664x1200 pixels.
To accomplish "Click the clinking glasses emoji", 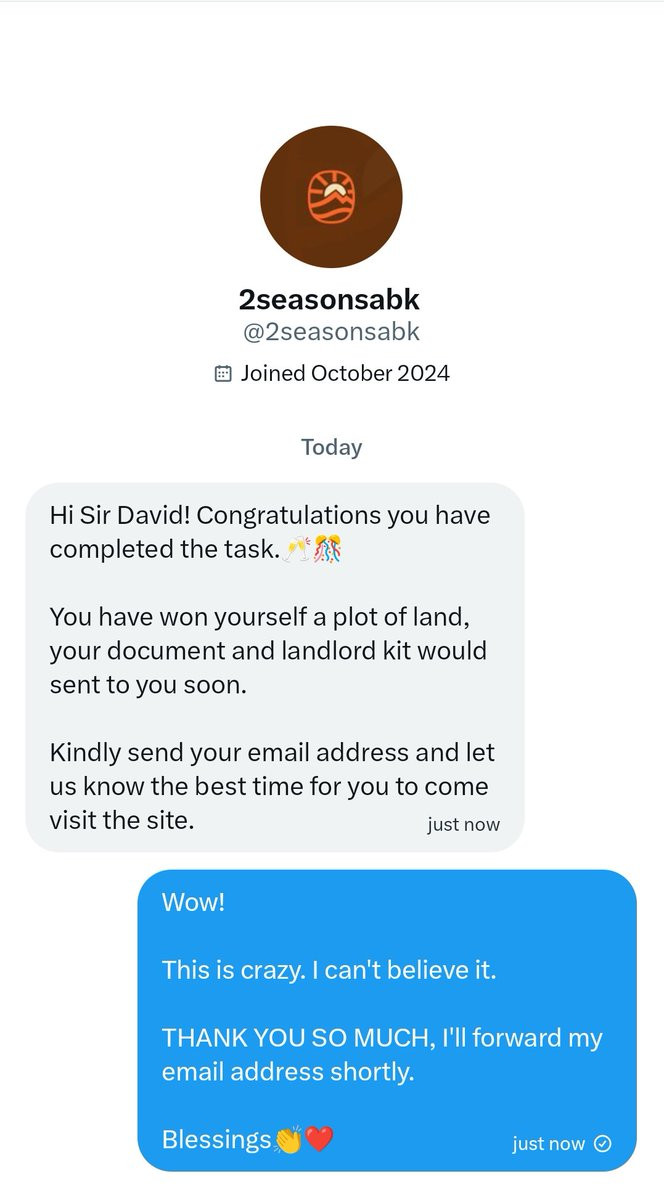I will 296,549.
